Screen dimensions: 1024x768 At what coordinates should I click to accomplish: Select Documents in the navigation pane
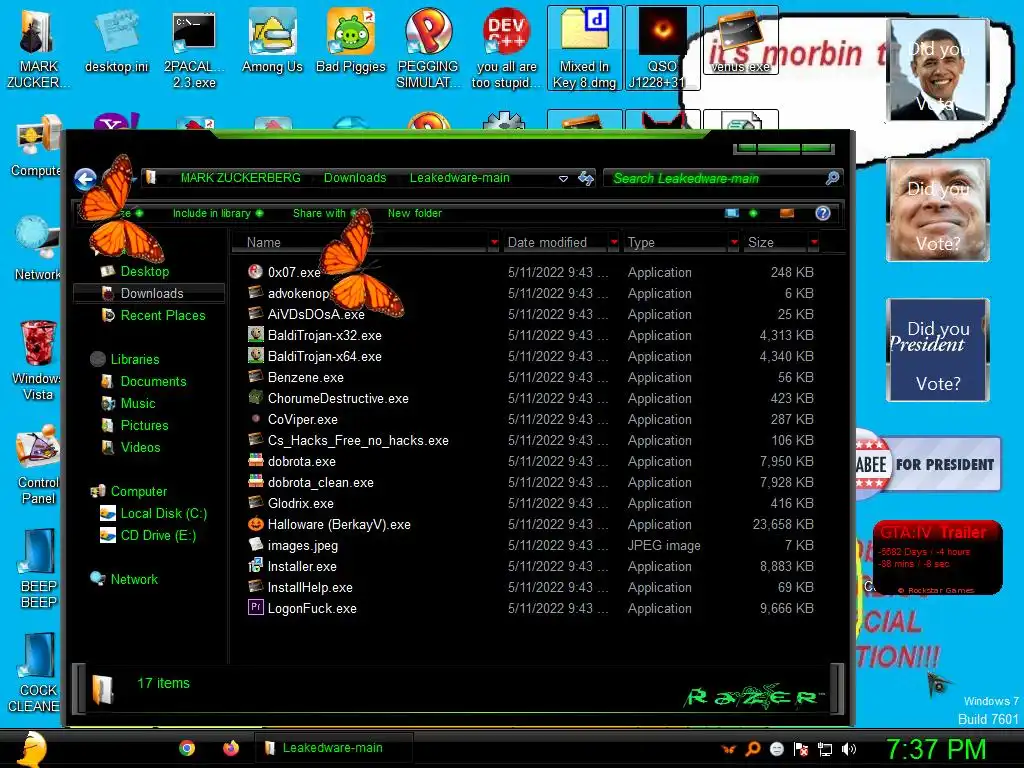tap(153, 381)
